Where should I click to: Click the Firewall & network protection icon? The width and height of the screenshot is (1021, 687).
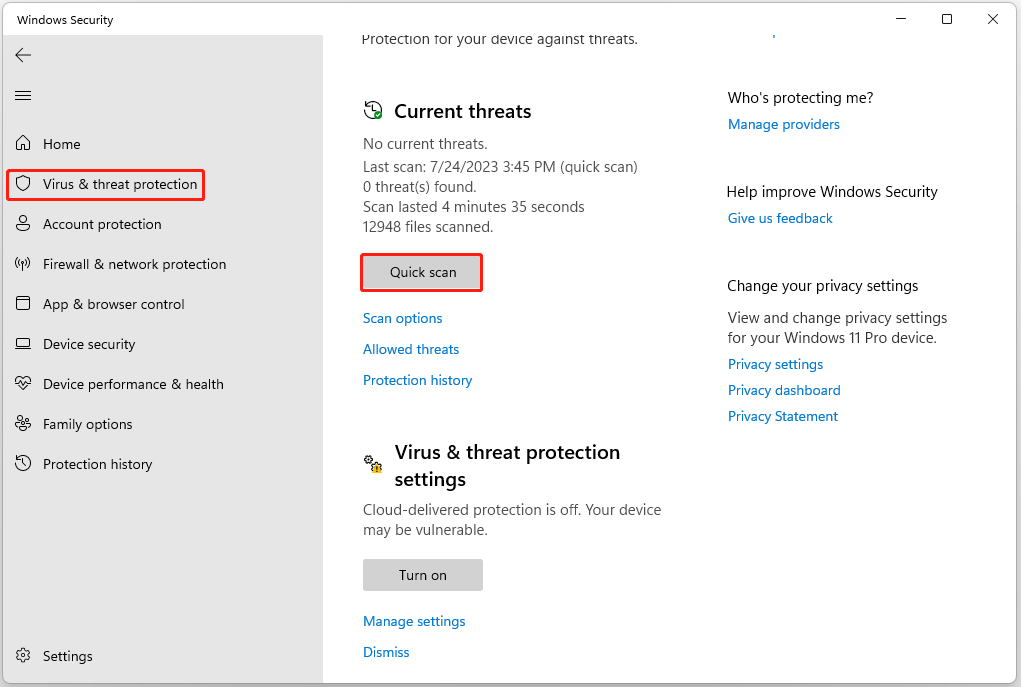point(23,264)
